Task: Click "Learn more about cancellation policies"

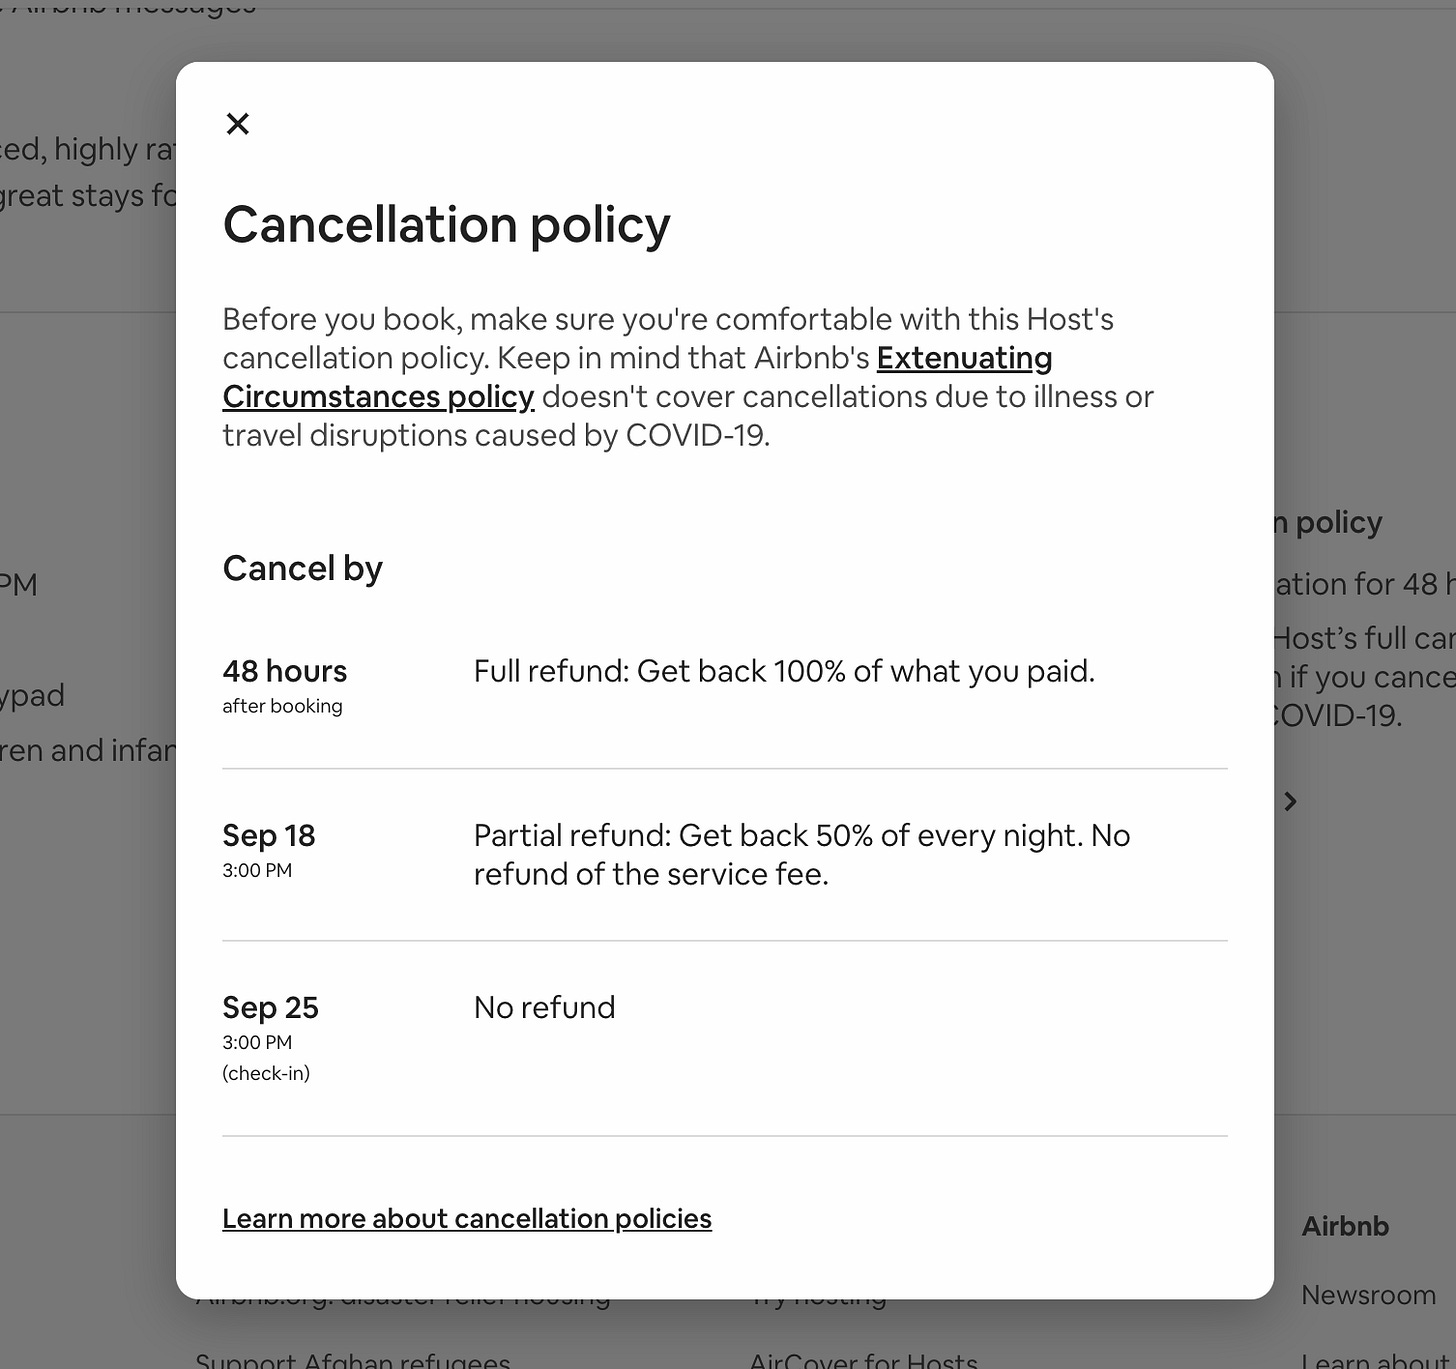Action: (x=466, y=1218)
